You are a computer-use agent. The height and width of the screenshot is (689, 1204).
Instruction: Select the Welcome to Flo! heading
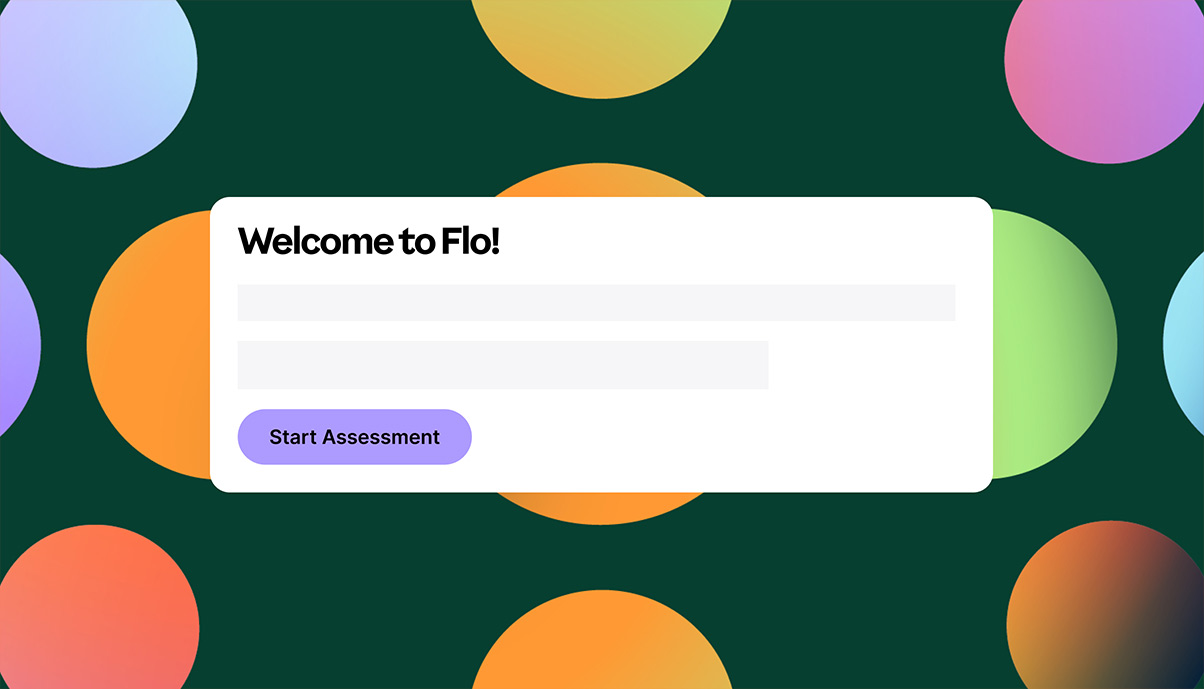click(x=368, y=241)
